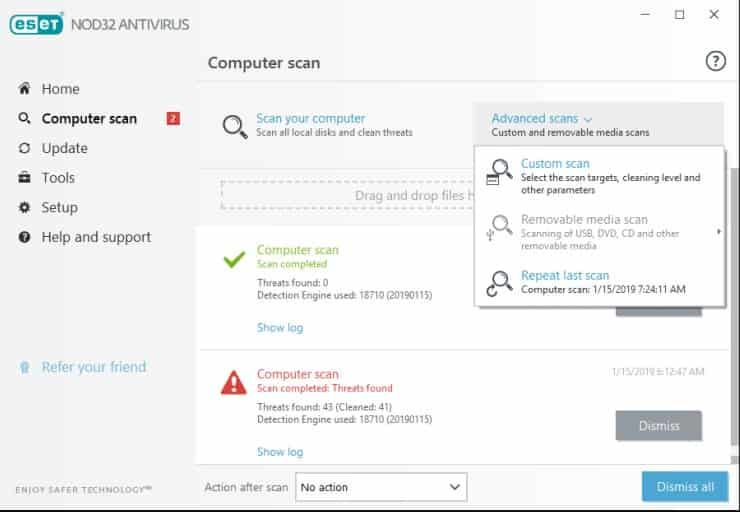Open Help and support
Image resolution: width=740 pixels, height=512 pixels.
(96, 237)
